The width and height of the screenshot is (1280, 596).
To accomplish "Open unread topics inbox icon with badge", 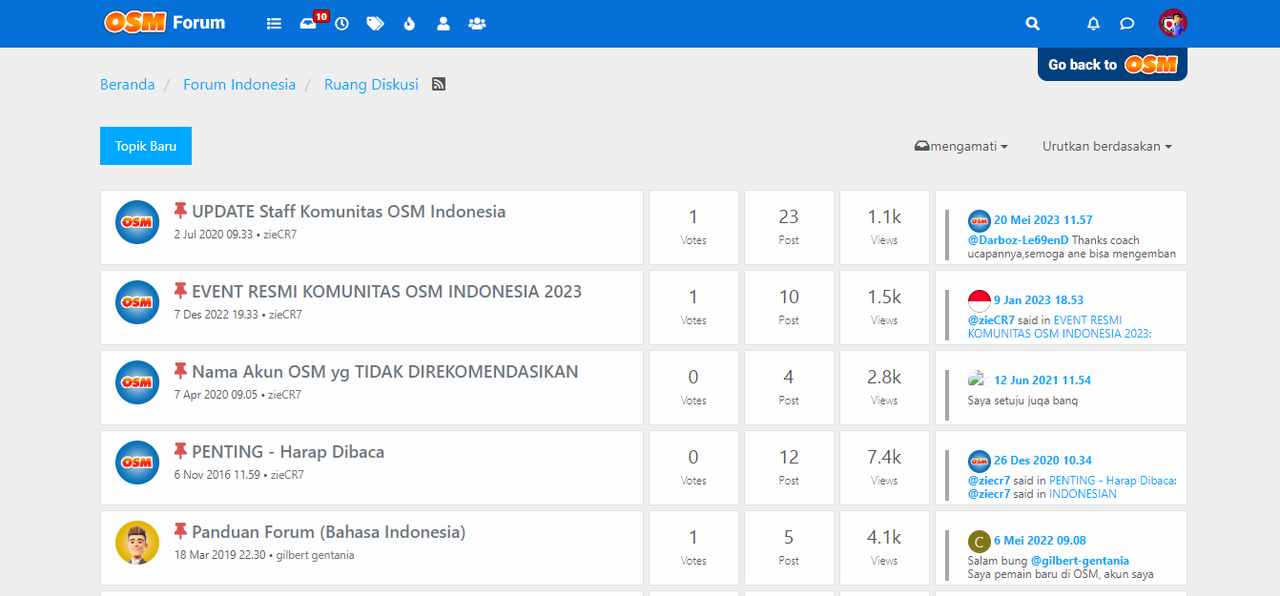I will pyautogui.click(x=309, y=23).
